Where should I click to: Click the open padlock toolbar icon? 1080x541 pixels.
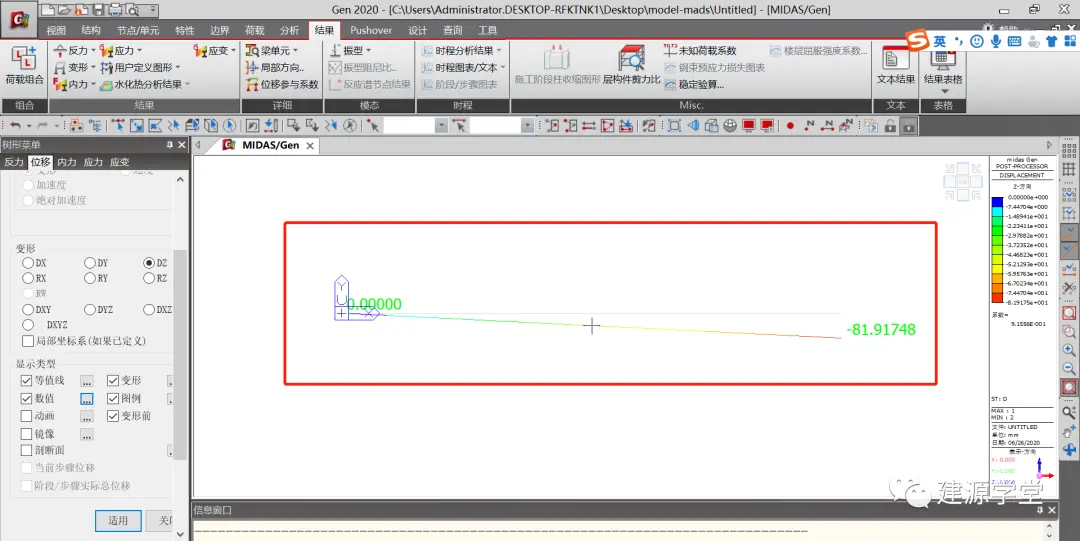(891, 125)
